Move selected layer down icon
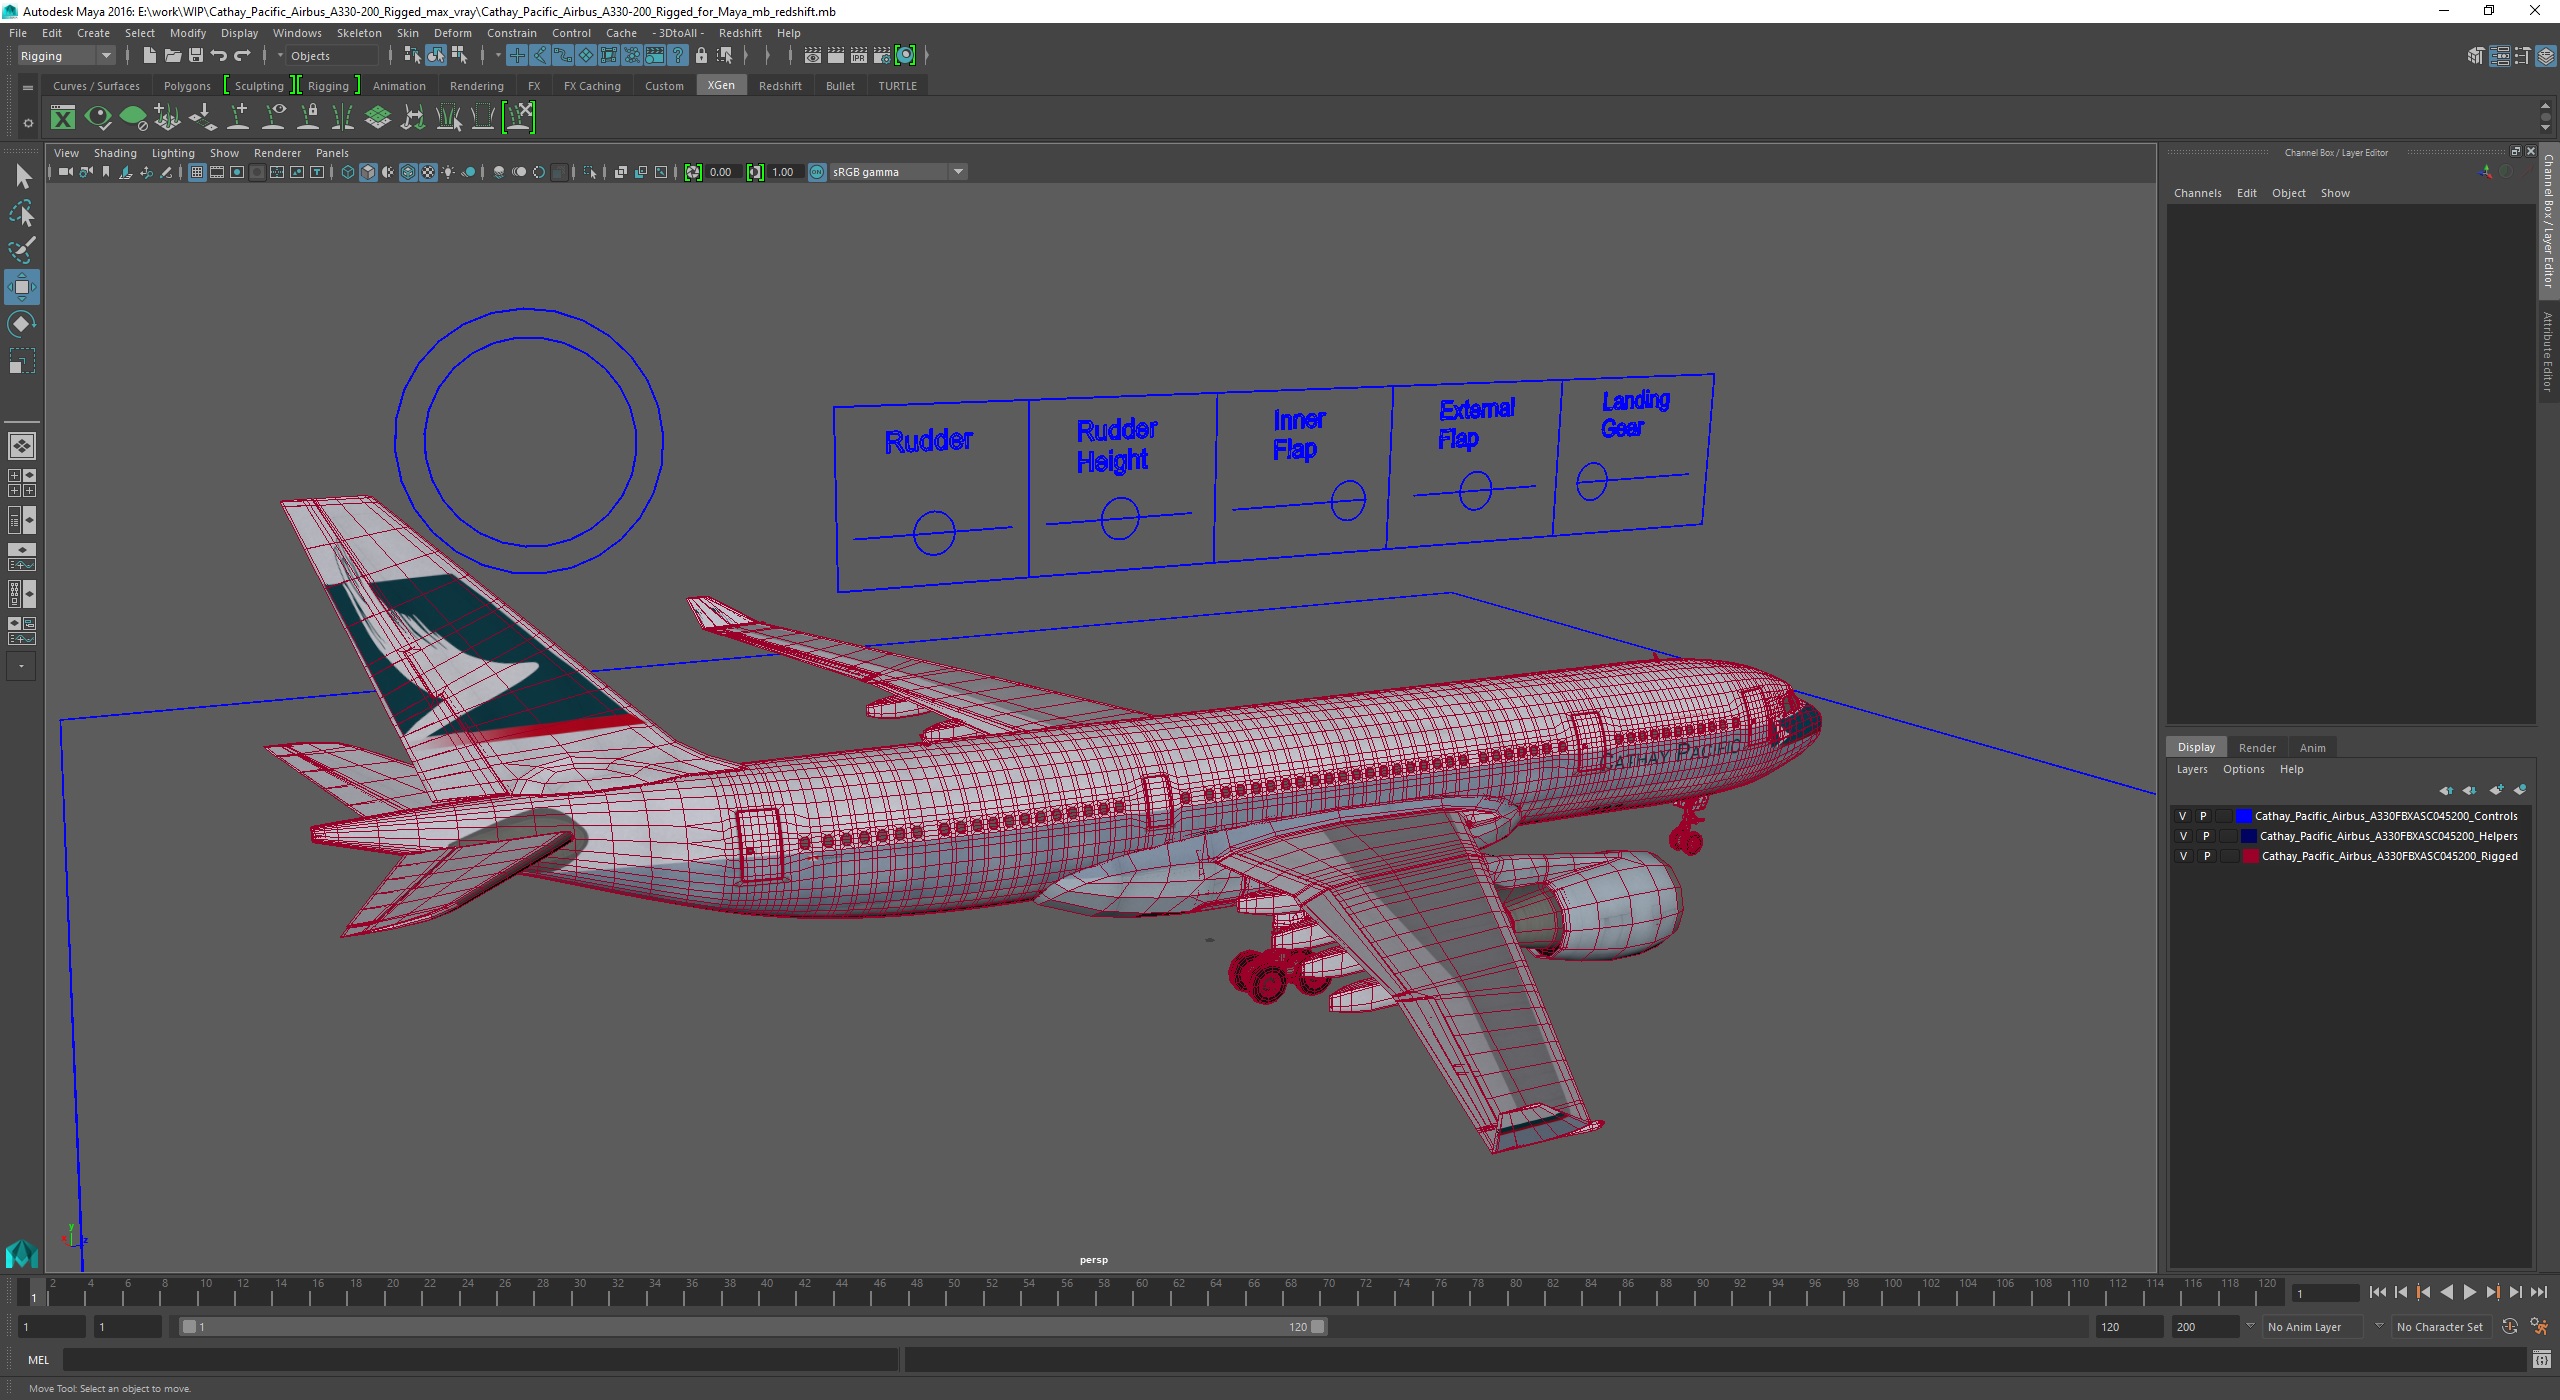The height and width of the screenshot is (1400, 2560). (x=2469, y=790)
